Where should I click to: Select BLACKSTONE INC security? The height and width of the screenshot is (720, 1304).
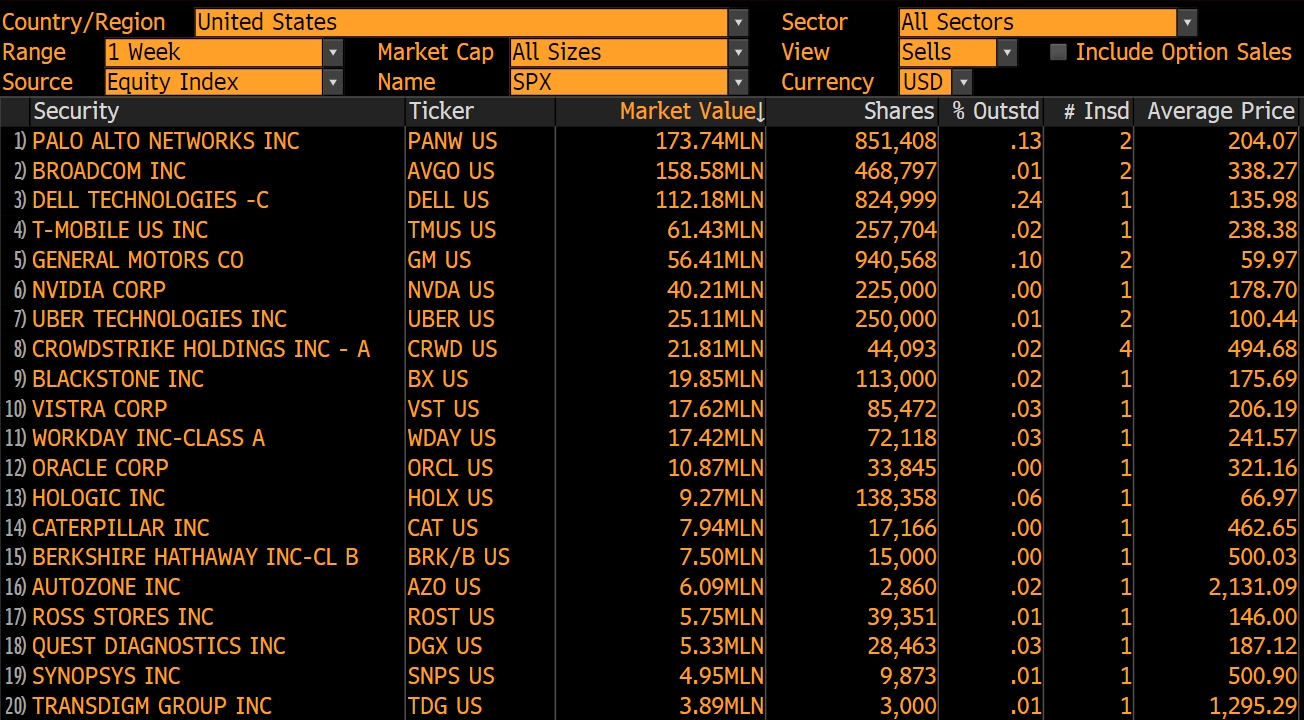coord(118,379)
